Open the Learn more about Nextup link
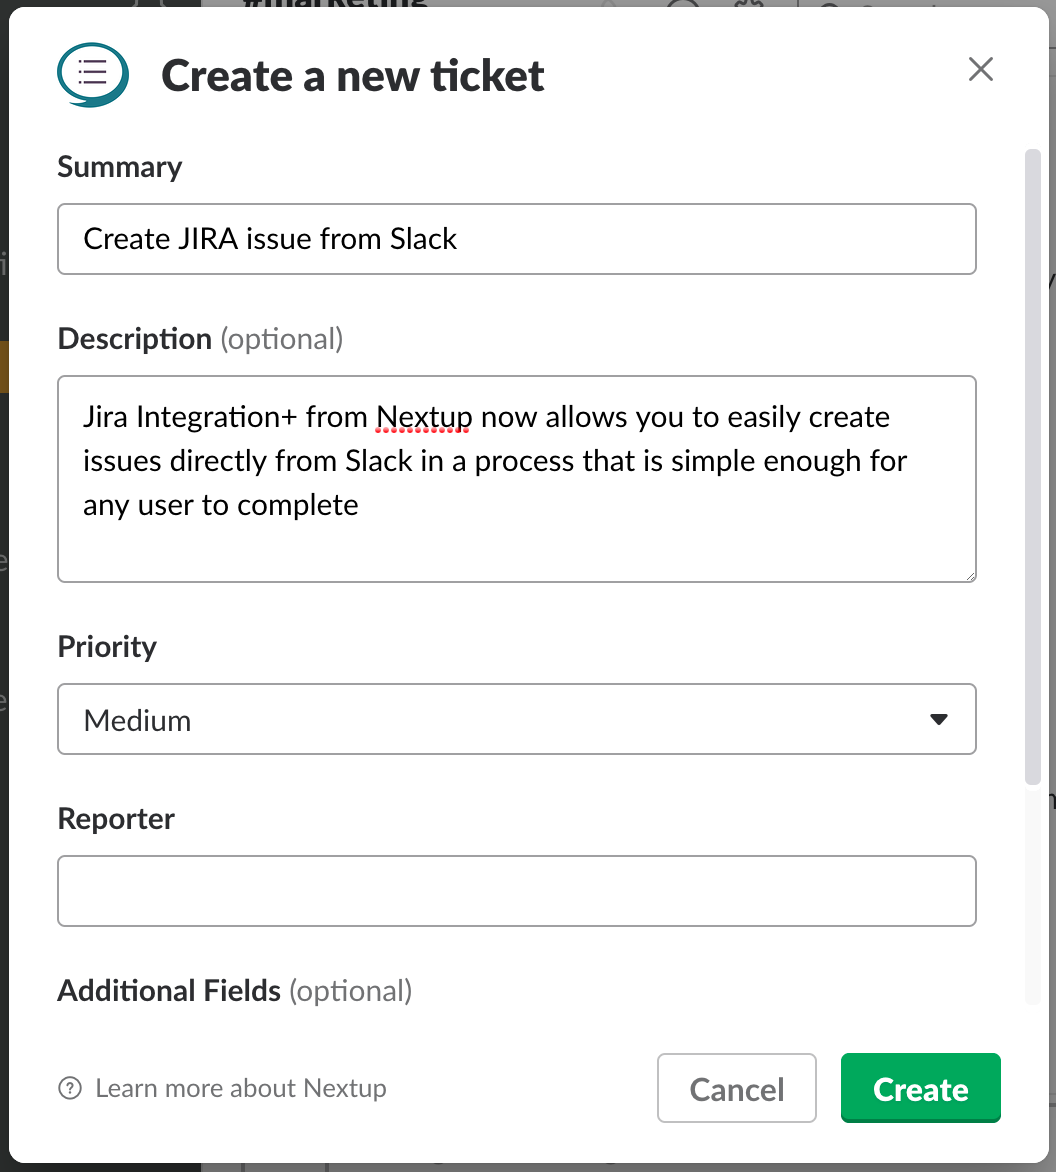This screenshot has height=1172, width=1056. (x=240, y=1088)
